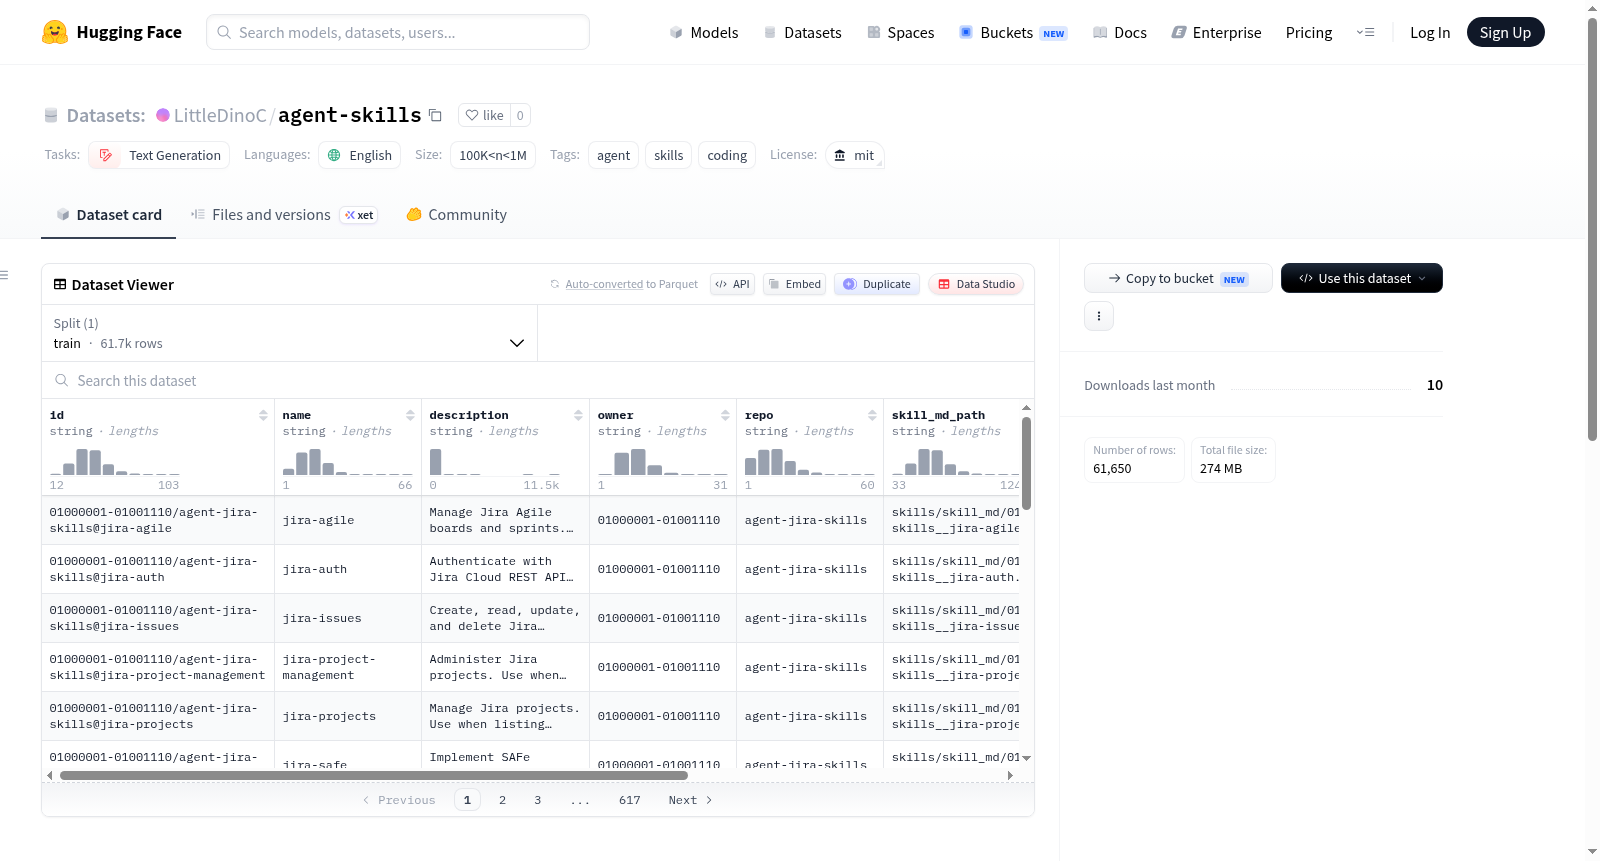The width and height of the screenshot is (1600, 861).
Task: Switch to Files and versions tab
Action: (284, 214)
